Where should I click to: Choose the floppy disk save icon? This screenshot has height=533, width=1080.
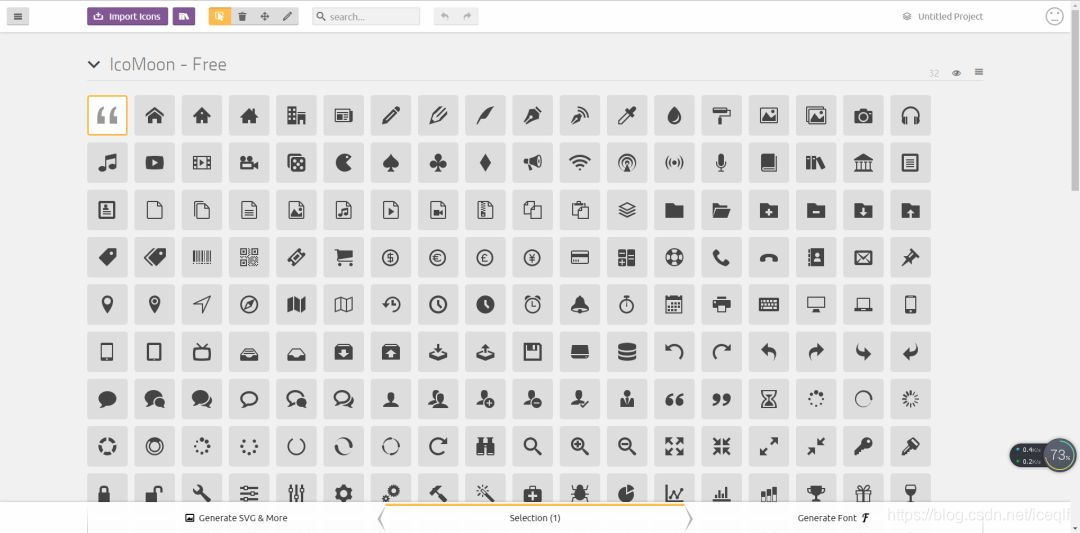pos(532,352)
